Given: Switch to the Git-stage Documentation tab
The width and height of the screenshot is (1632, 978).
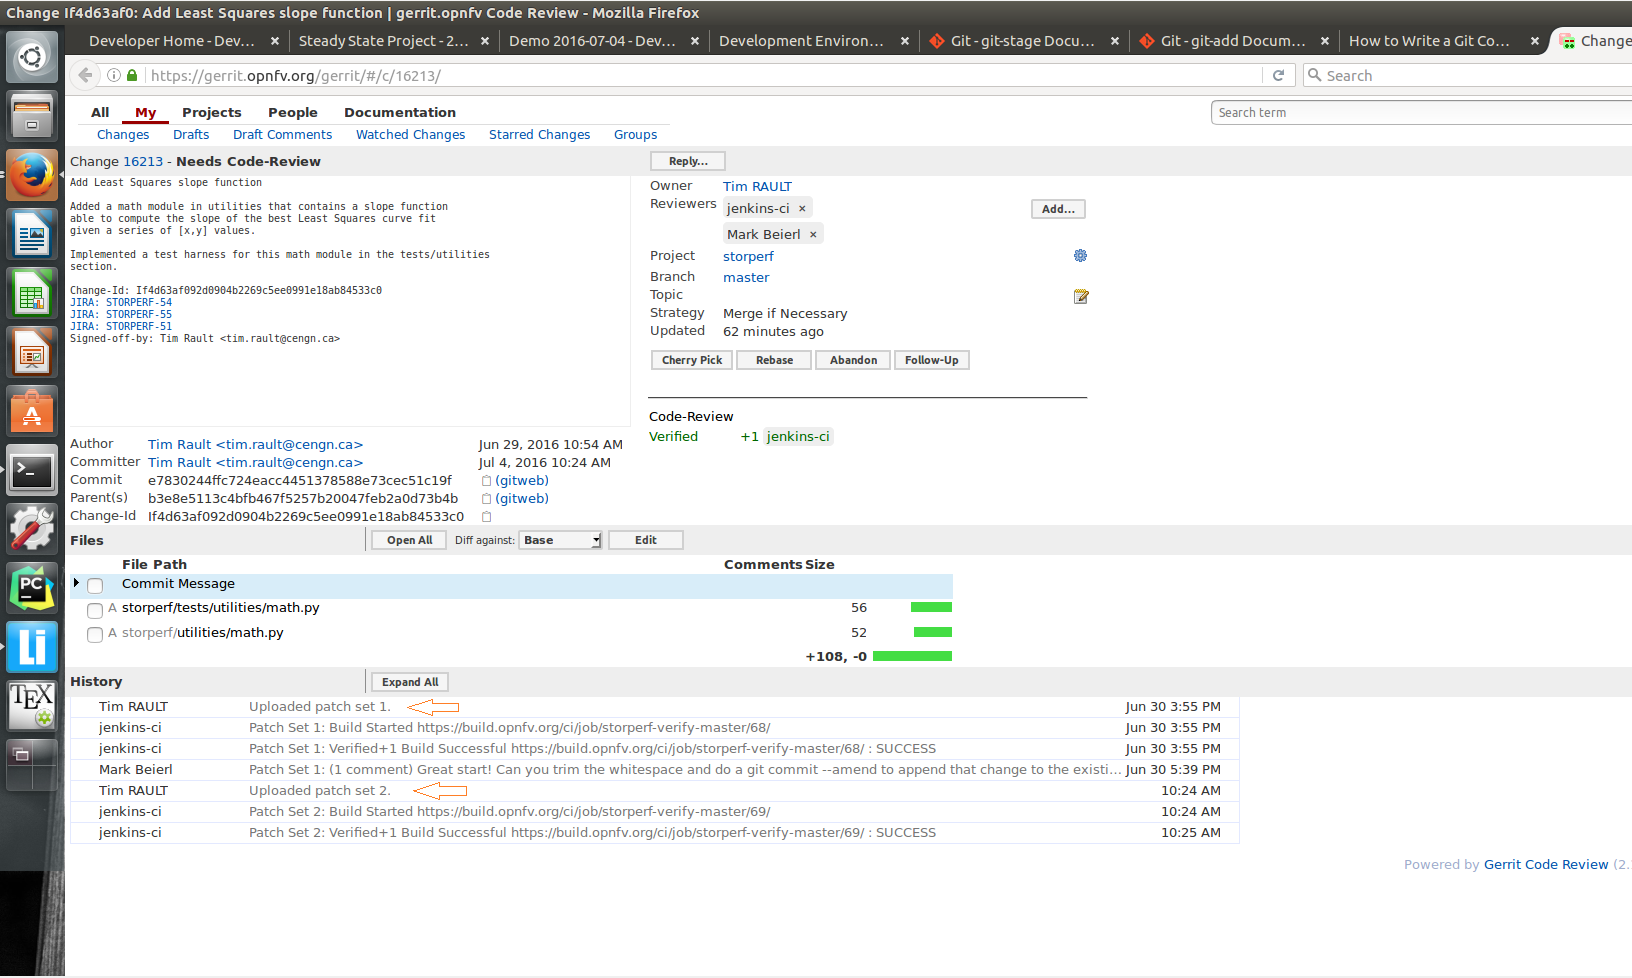Looking at the screenshot, I should coord(1021,41).
